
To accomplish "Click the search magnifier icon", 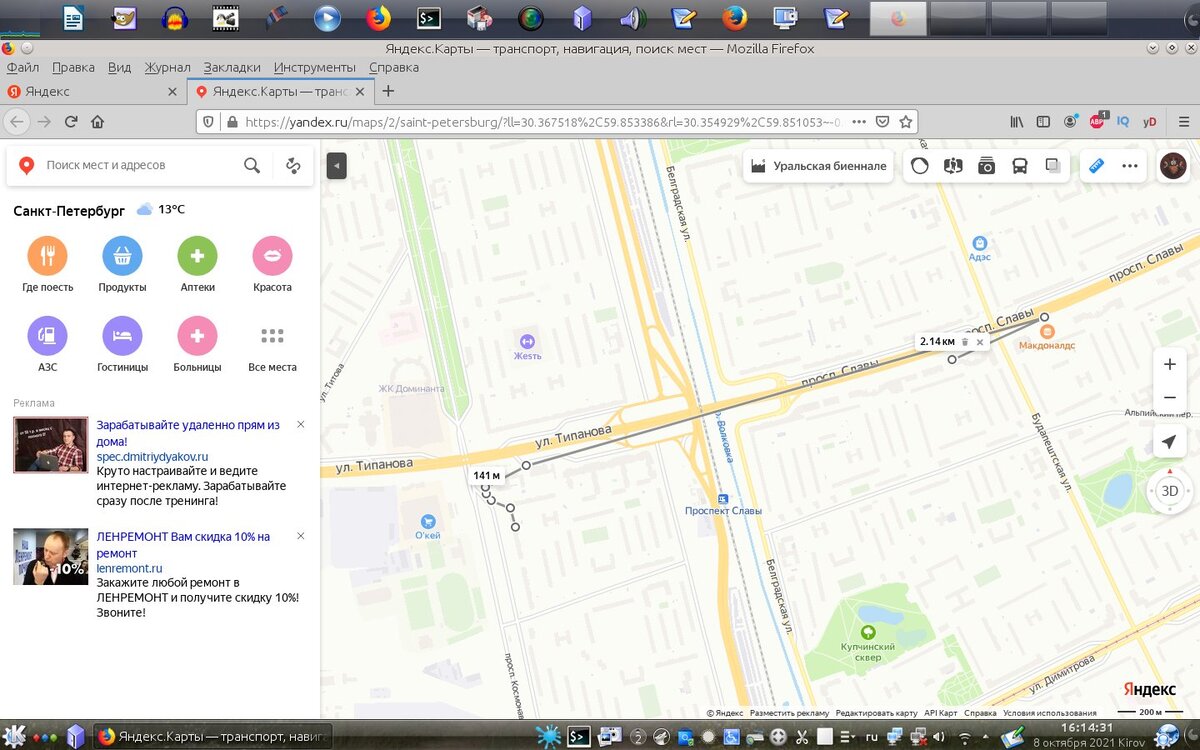I will coord(252,166).
